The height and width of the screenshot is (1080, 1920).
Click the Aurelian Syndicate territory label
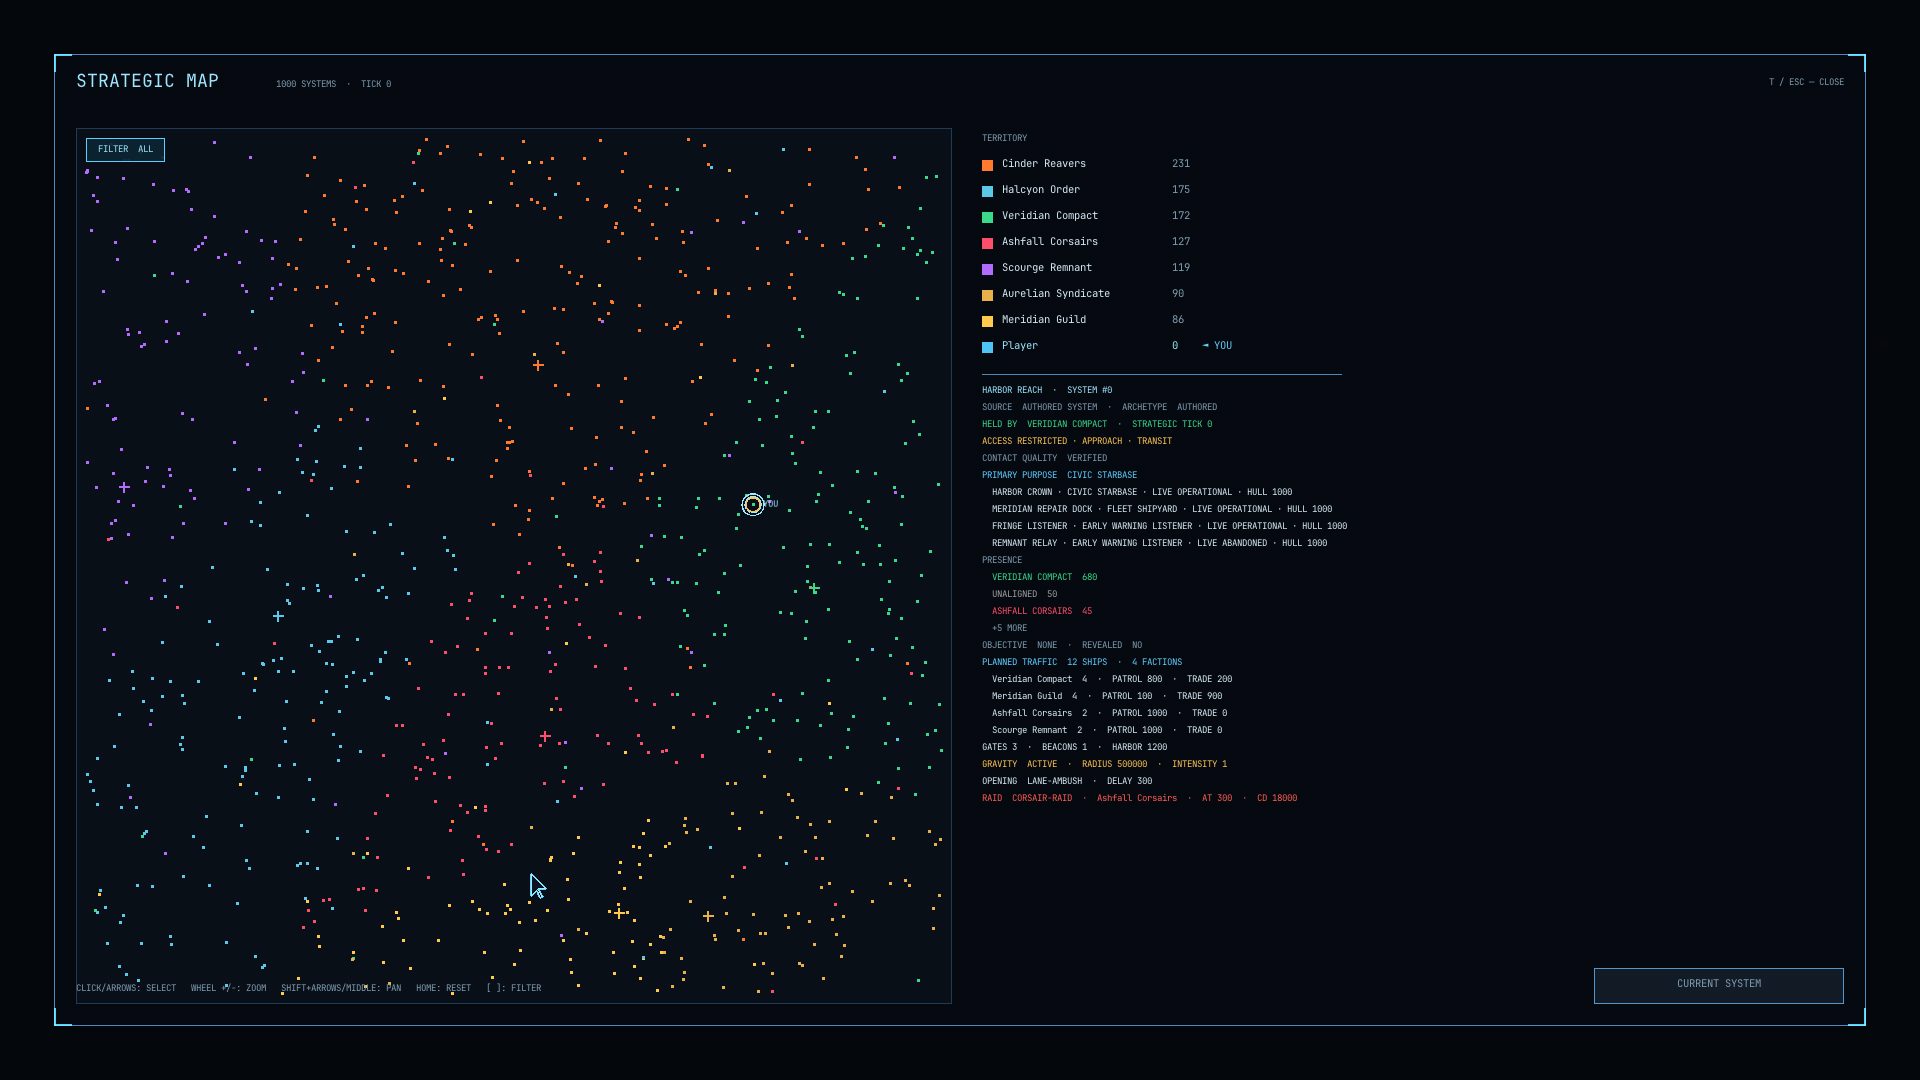[x=1055, y=294]
